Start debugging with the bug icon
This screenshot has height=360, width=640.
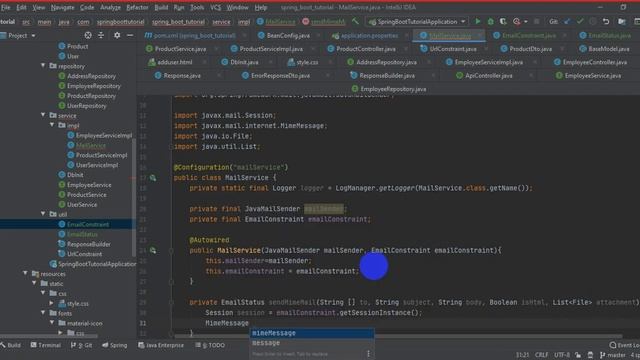tap(491, 21)
